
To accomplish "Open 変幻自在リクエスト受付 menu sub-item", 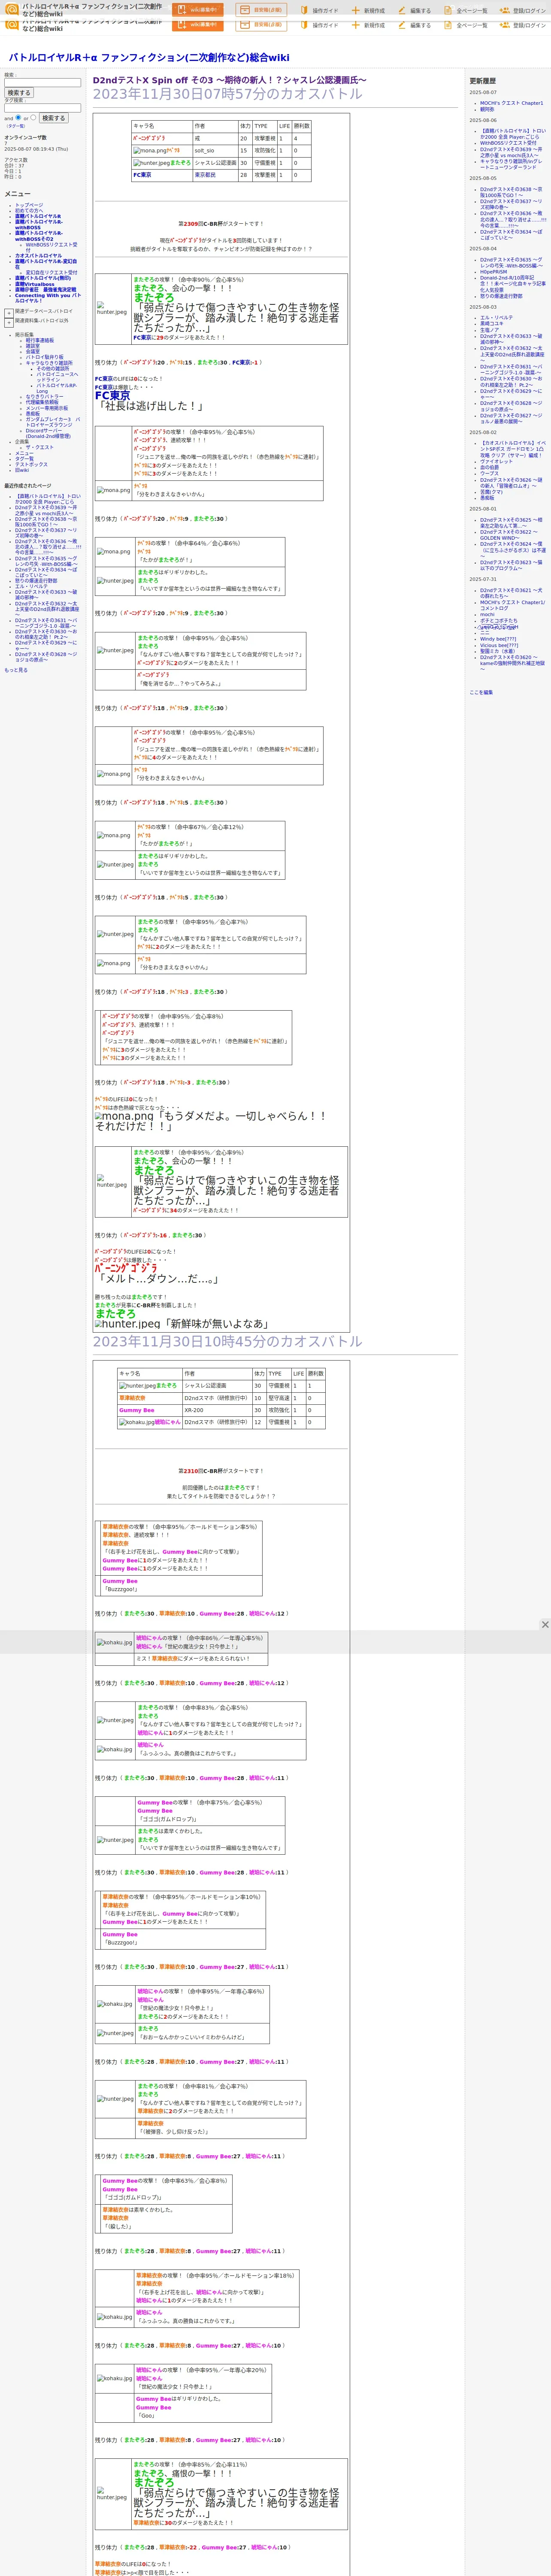I will click(51, 272).
